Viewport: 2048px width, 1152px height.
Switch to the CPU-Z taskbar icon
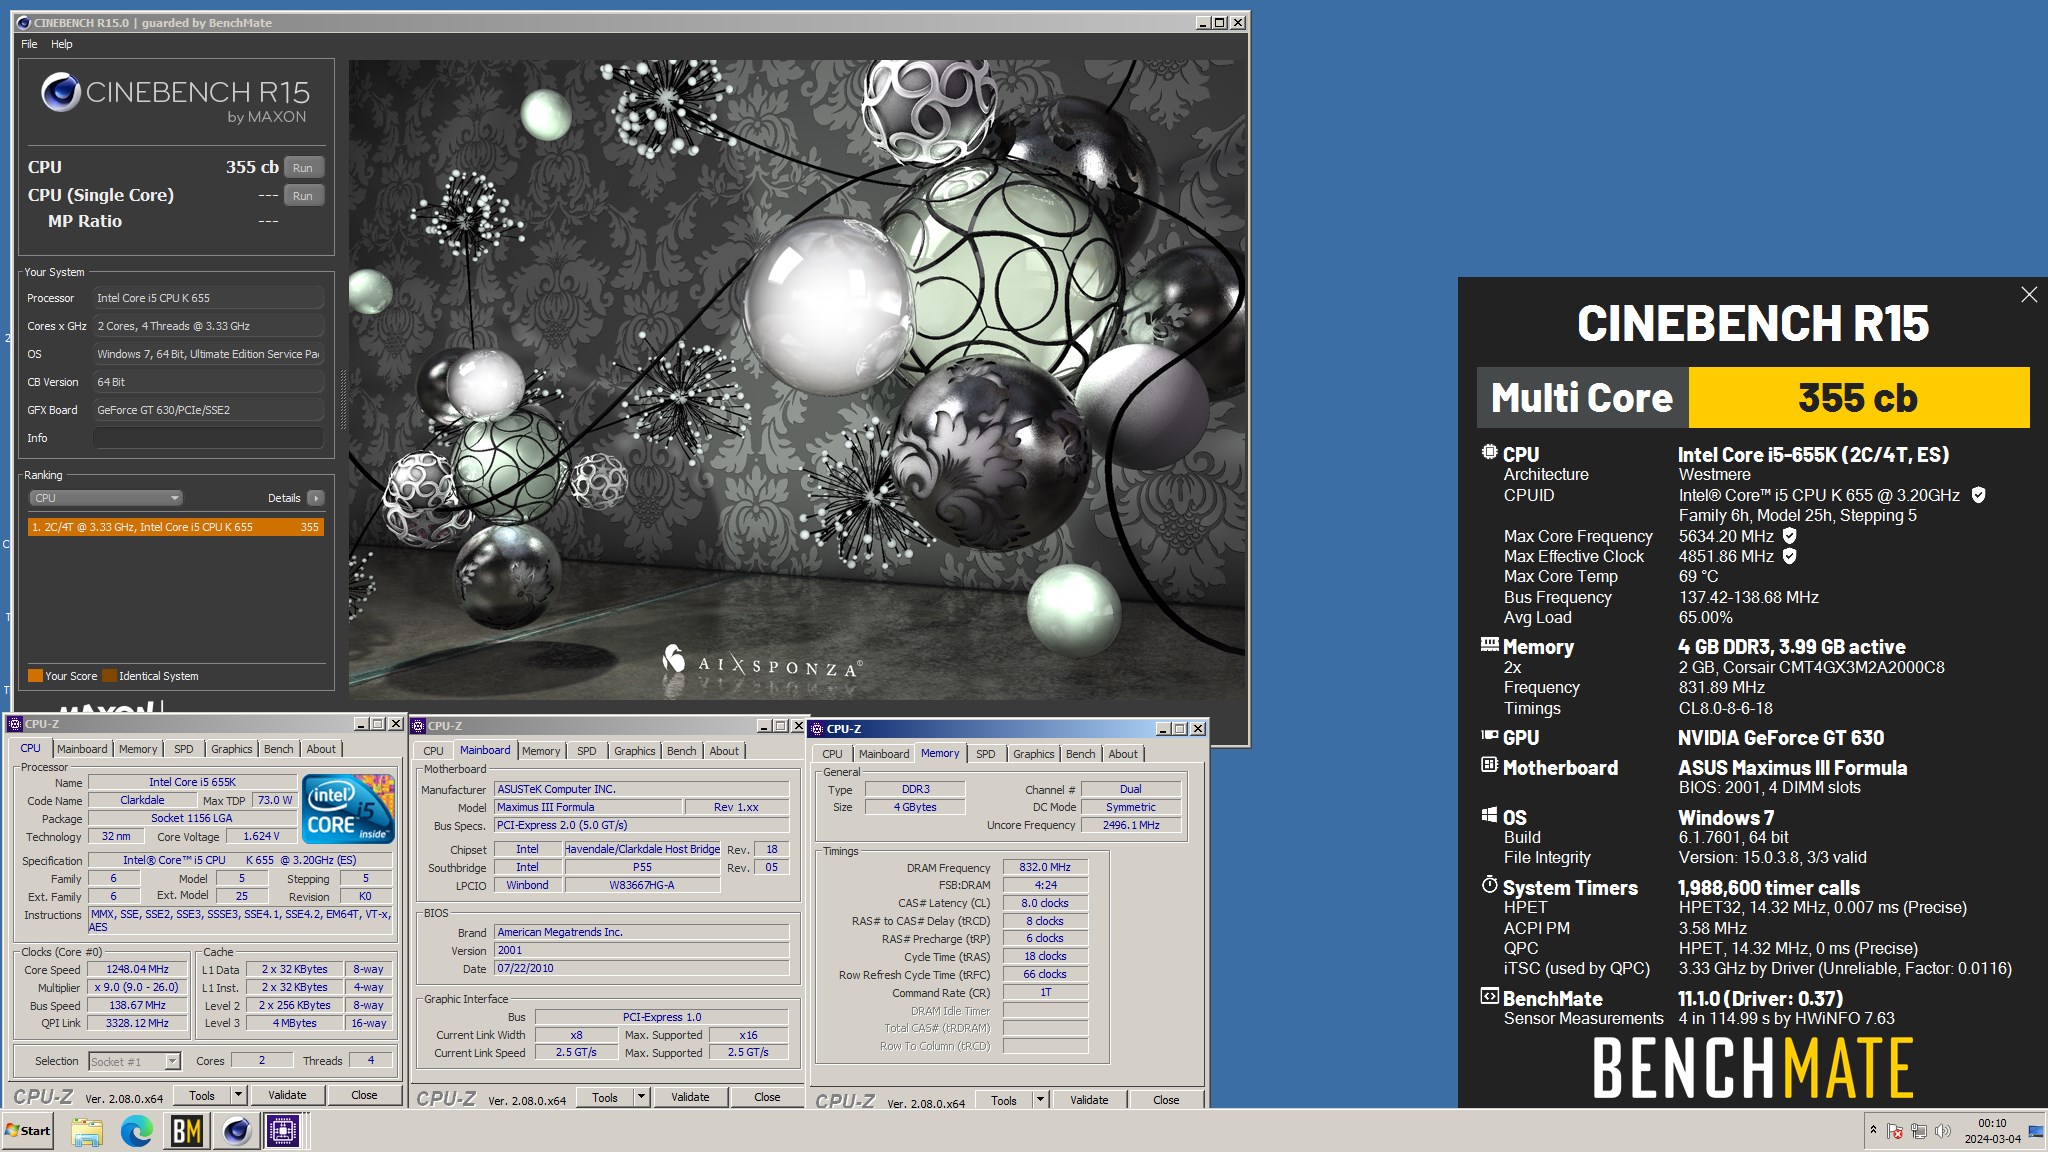pos(284,1131)
